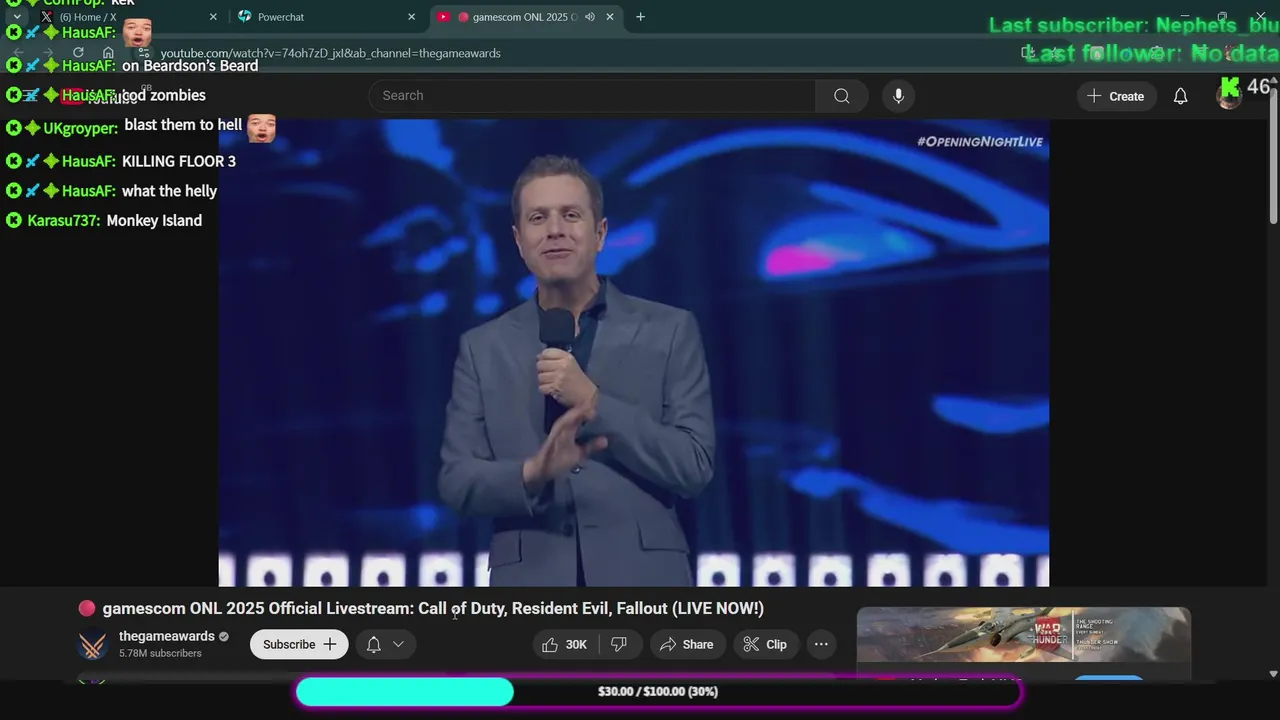Dislike this video
The width and height of the screenshot is (1280, 720).
(x=619, y=644)
